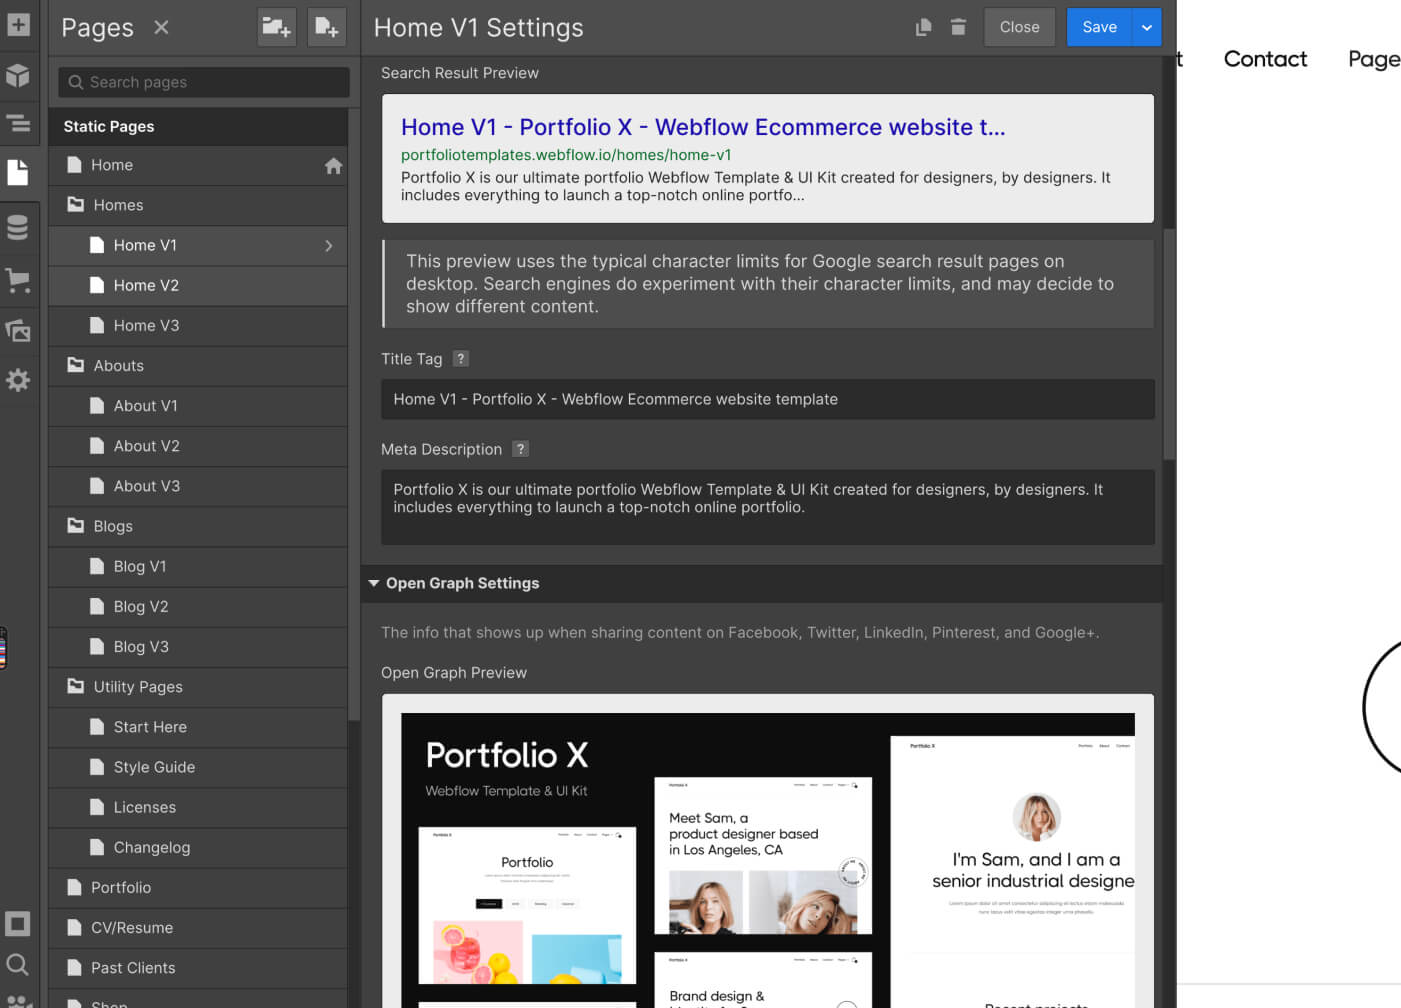
Task: Collapse the Open Graph Settings section
Action: 375,583
